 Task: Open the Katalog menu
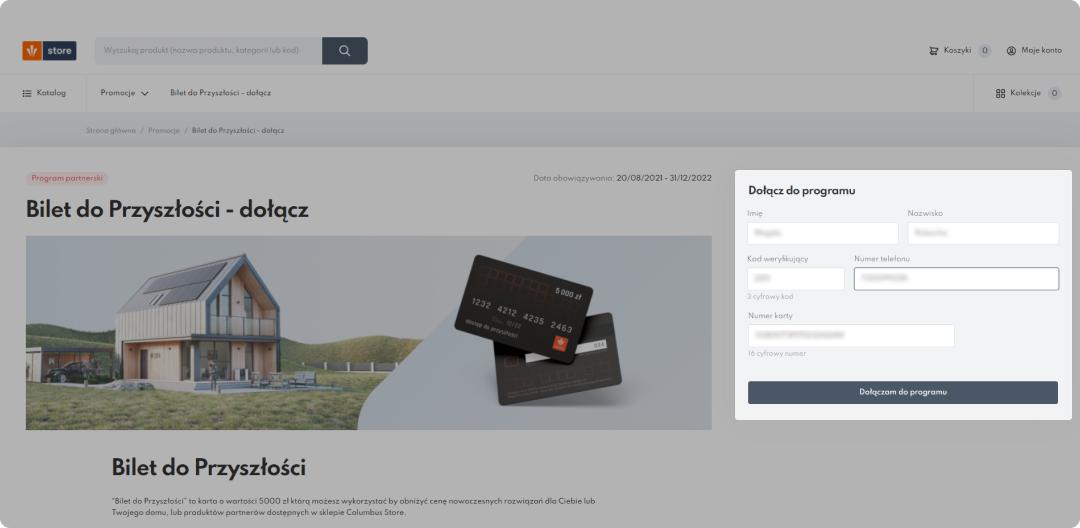[44, 93]
